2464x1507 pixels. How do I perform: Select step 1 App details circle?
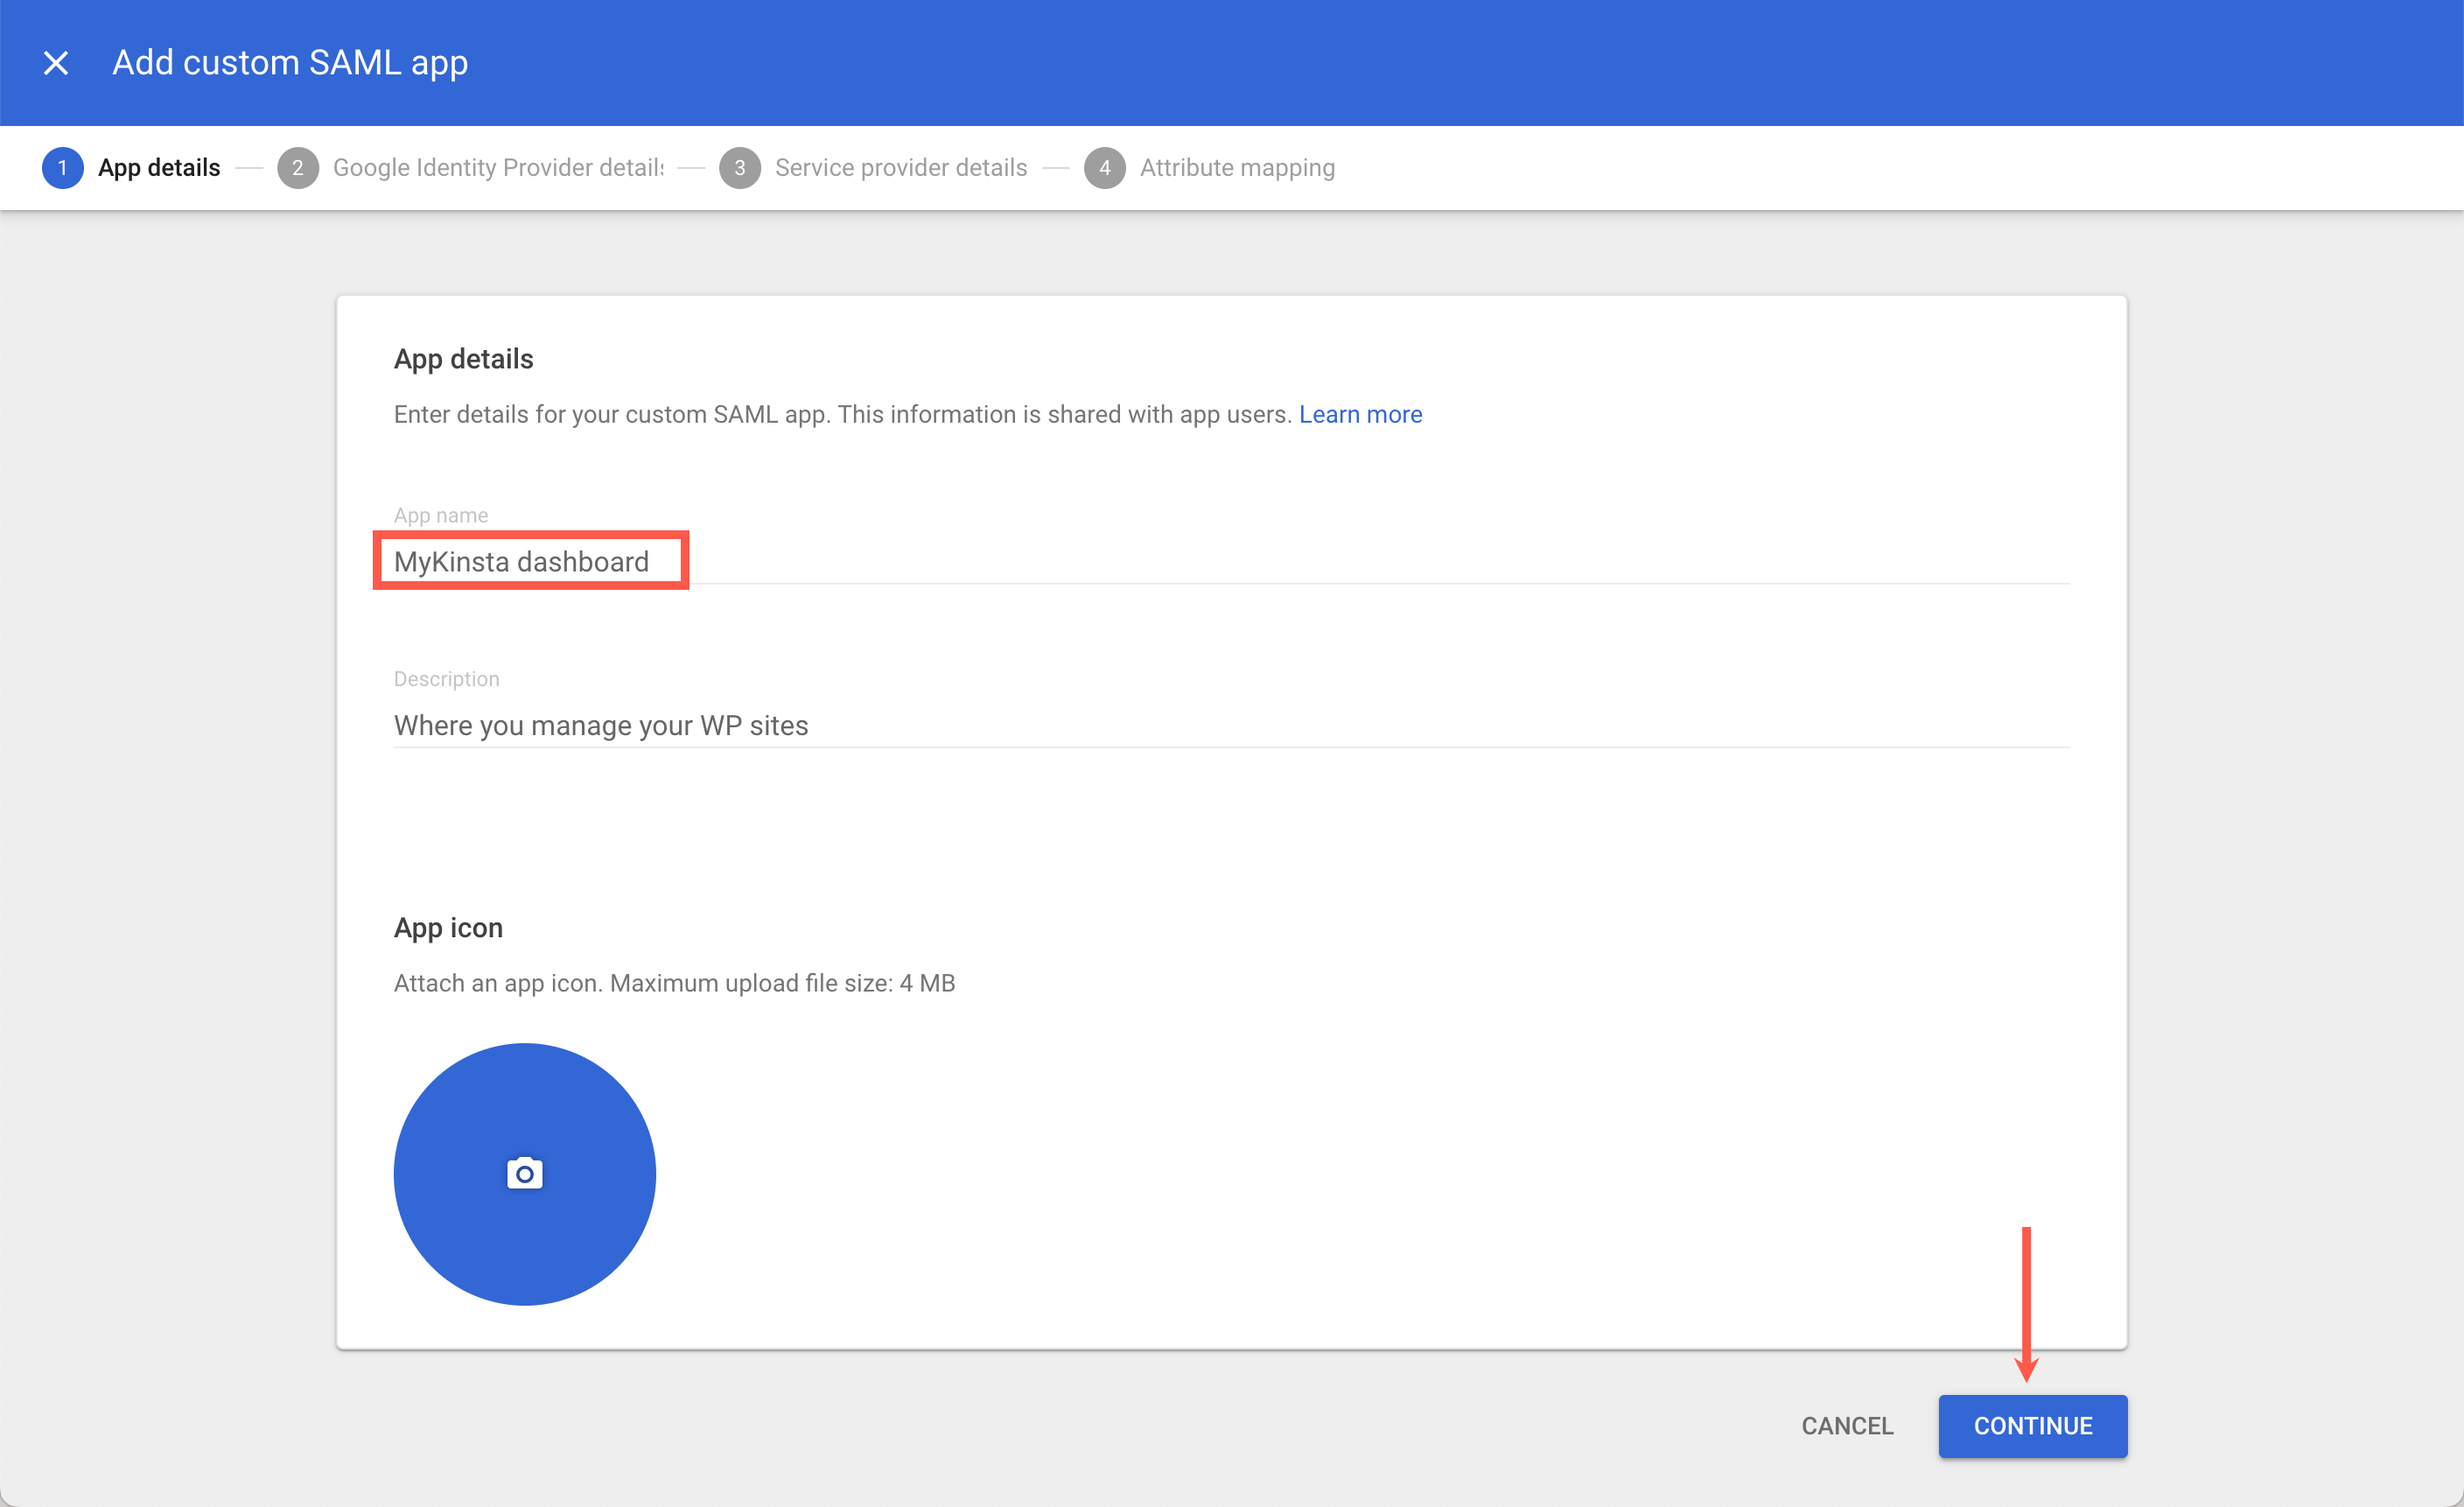click(x=62, y=167)
